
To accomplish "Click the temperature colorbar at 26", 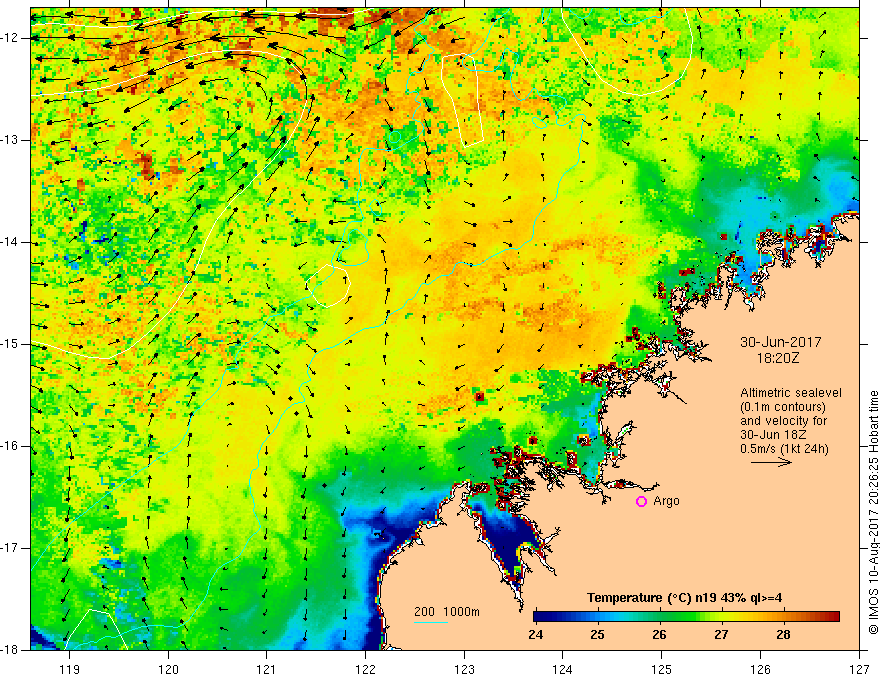I will pos(659,617).
